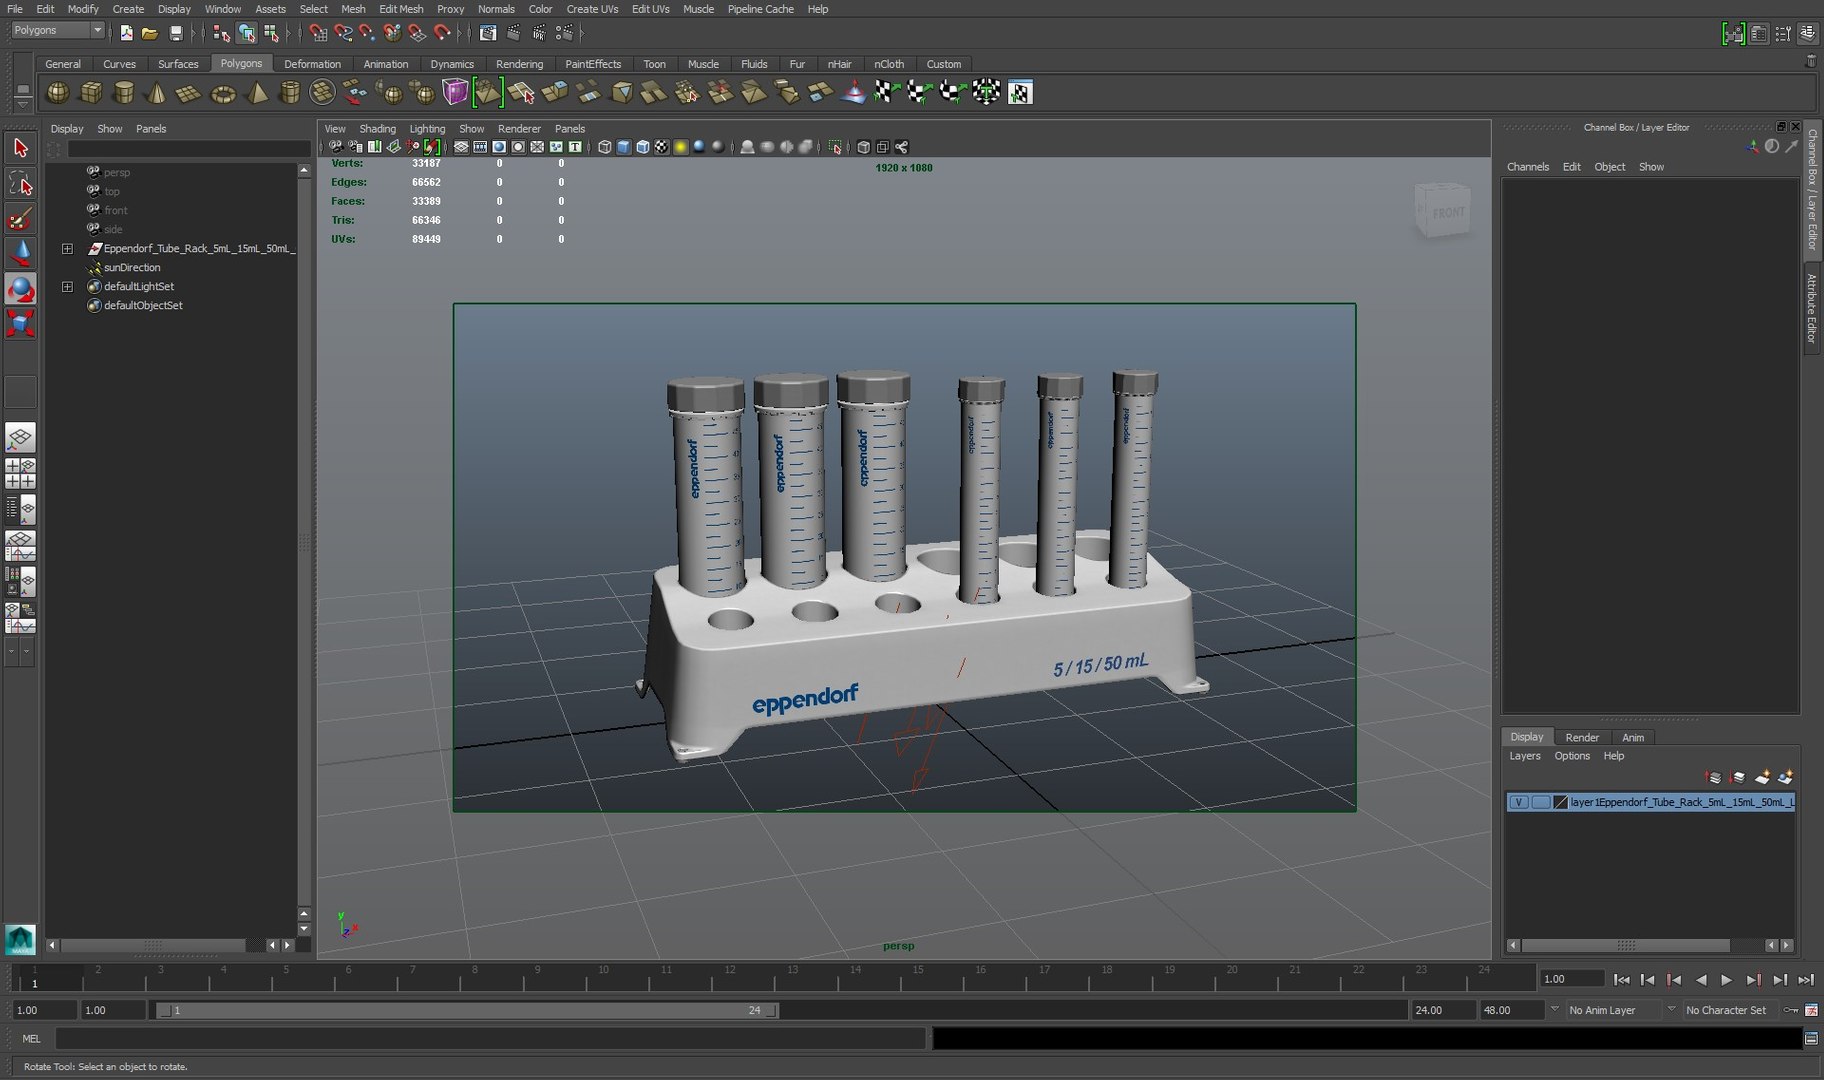Toggle textured display checker icon
Viewport: 1824px width, 1080px height.
point(662,147)
